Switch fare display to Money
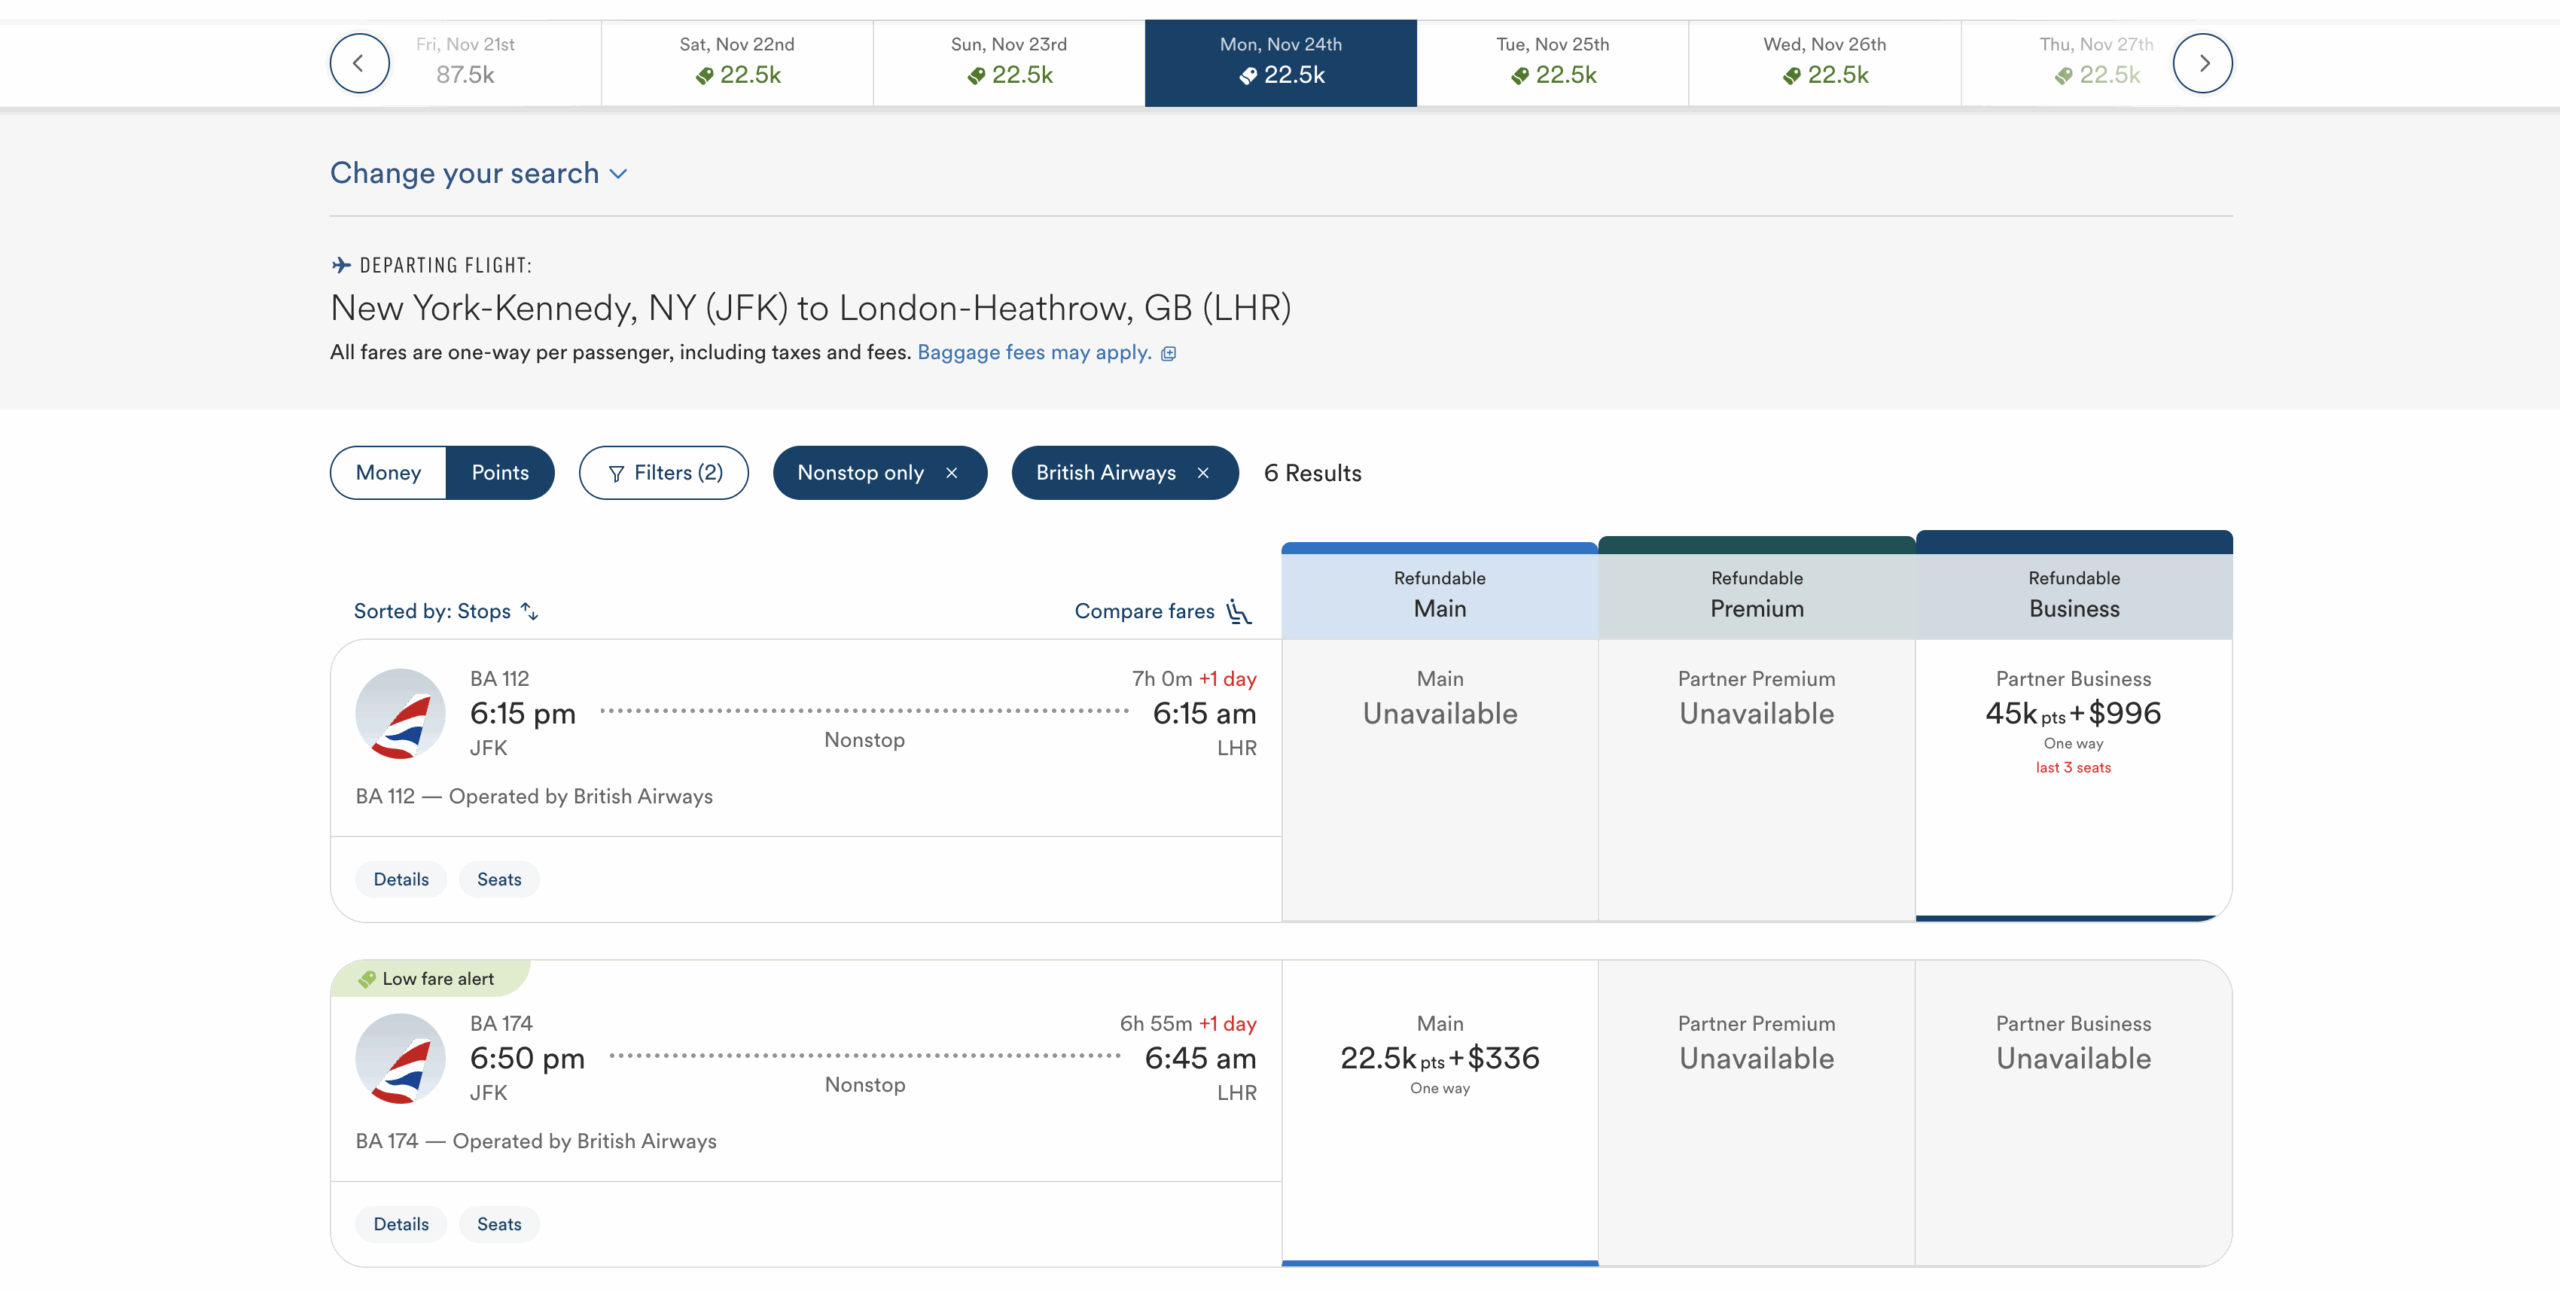Viewport: 2560px width, 1292px height. (388, 472)
